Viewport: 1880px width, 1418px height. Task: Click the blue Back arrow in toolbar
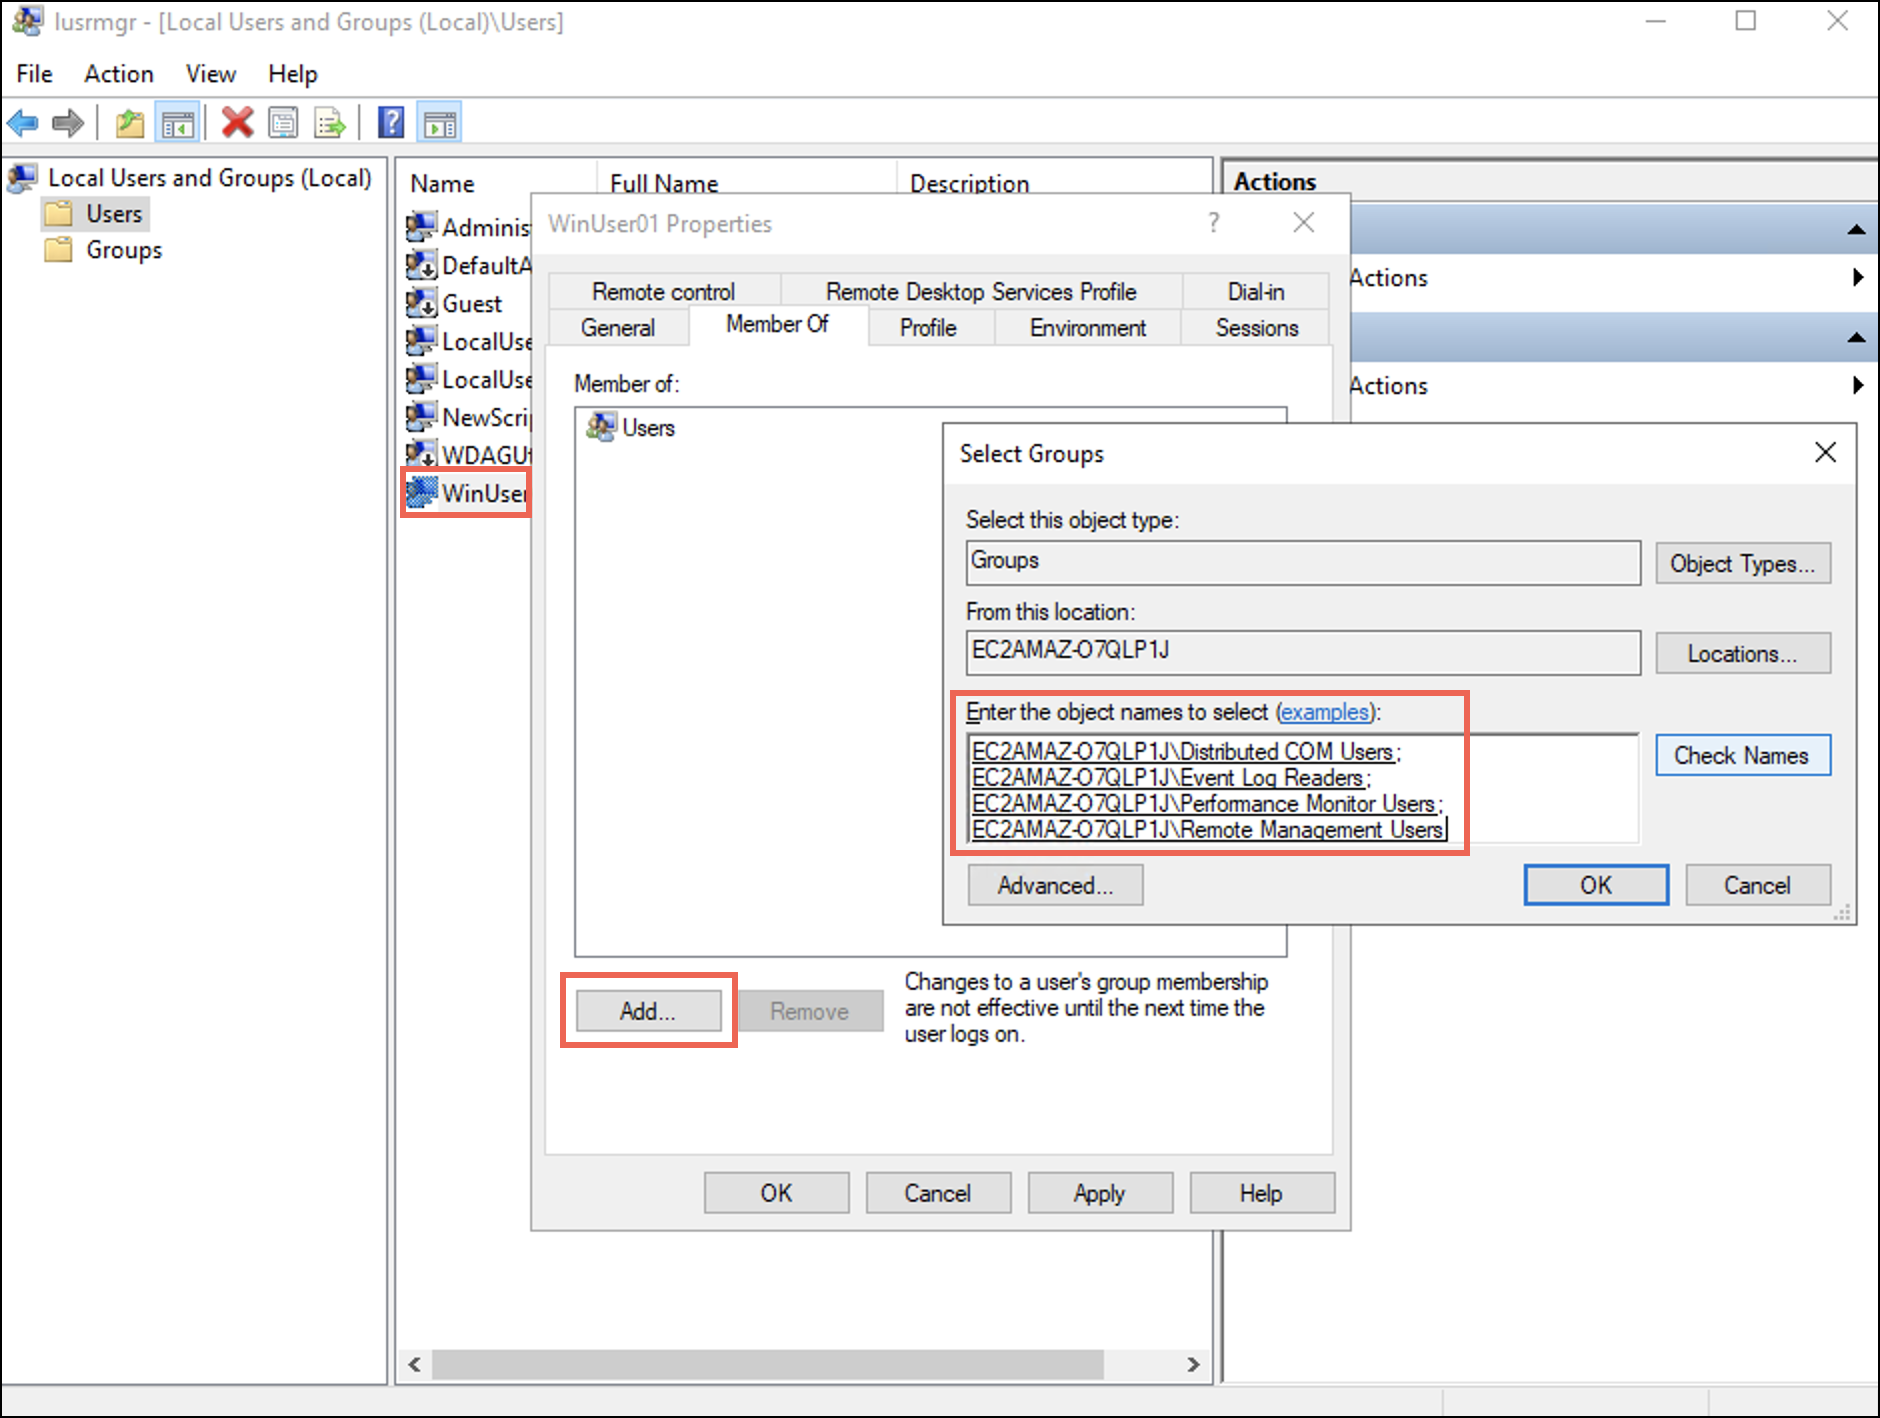coord(22,124)
